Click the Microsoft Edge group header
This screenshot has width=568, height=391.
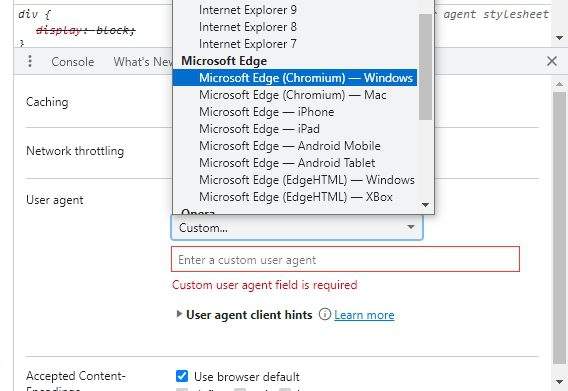(x=224, y=61)
